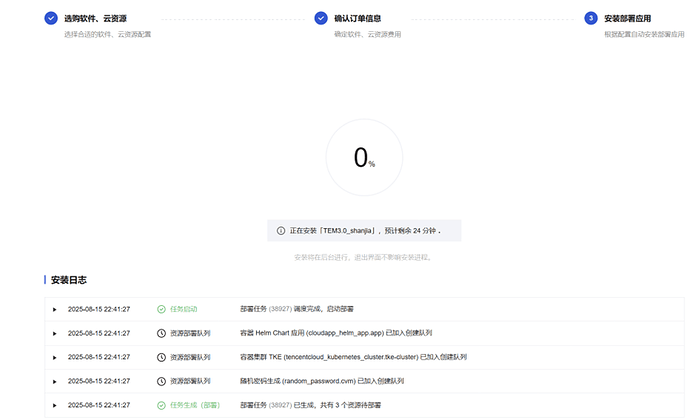
Task: Click the 任务启动 status label
Action: tap(184, 309)
